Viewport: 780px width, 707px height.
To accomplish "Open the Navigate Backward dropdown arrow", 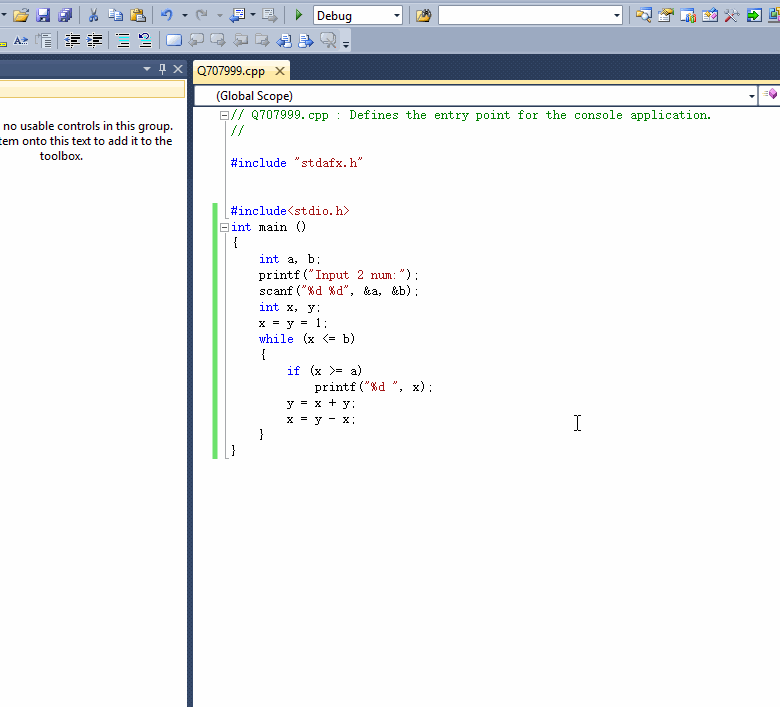I will (x=253, y=15).
